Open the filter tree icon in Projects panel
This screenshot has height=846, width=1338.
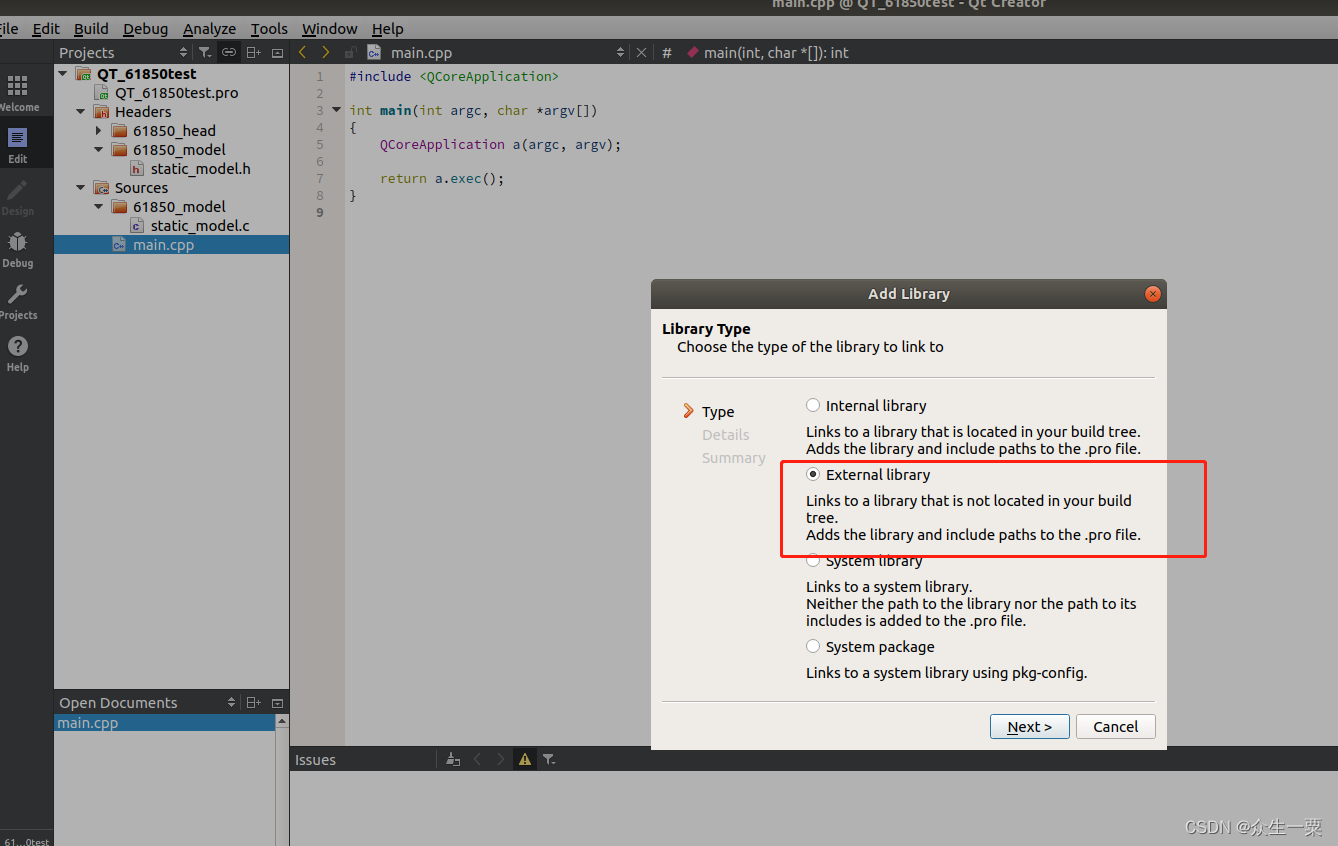[x=205, y=52]
